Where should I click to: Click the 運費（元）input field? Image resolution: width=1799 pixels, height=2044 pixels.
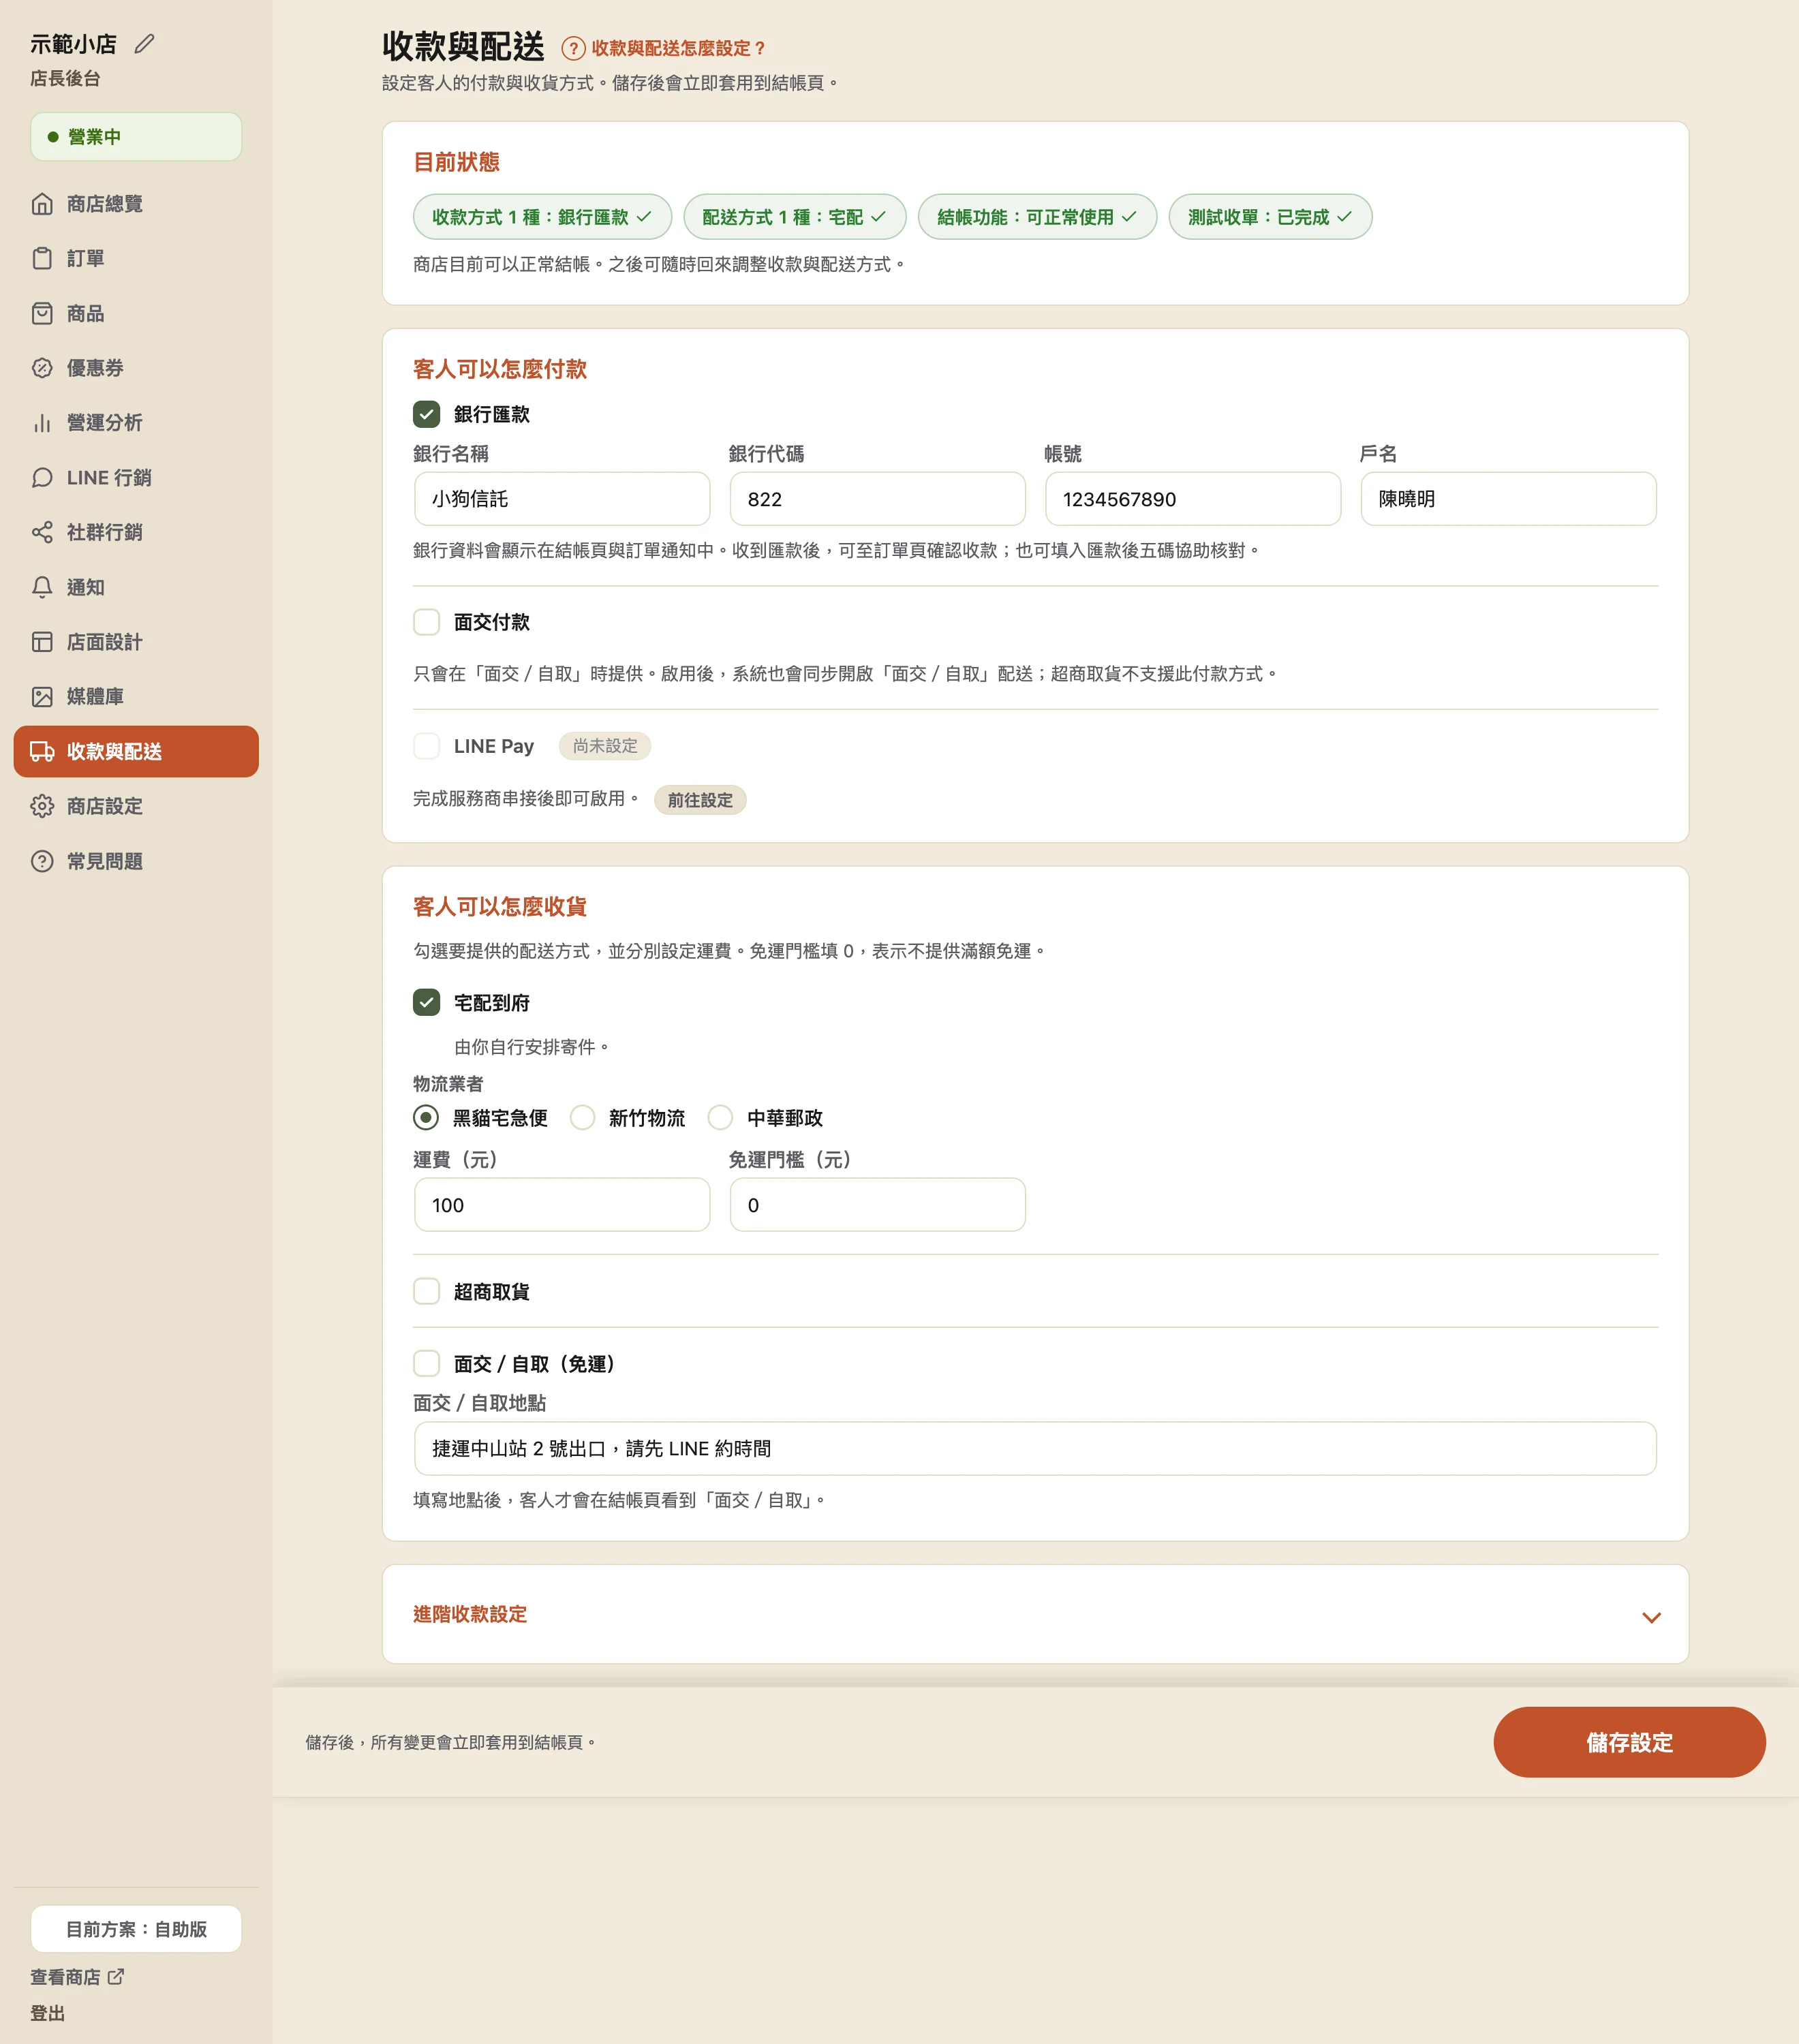pyautogui.click(x=562, y=1205)
